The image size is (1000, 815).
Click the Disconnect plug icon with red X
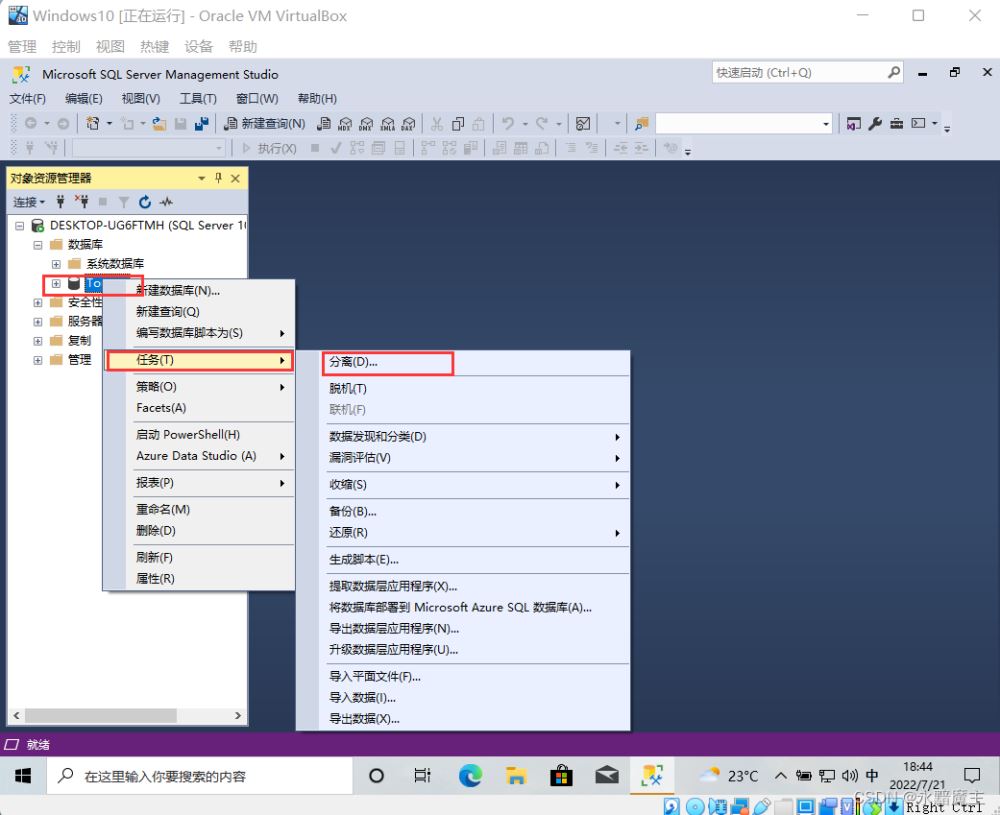point(82,202)
